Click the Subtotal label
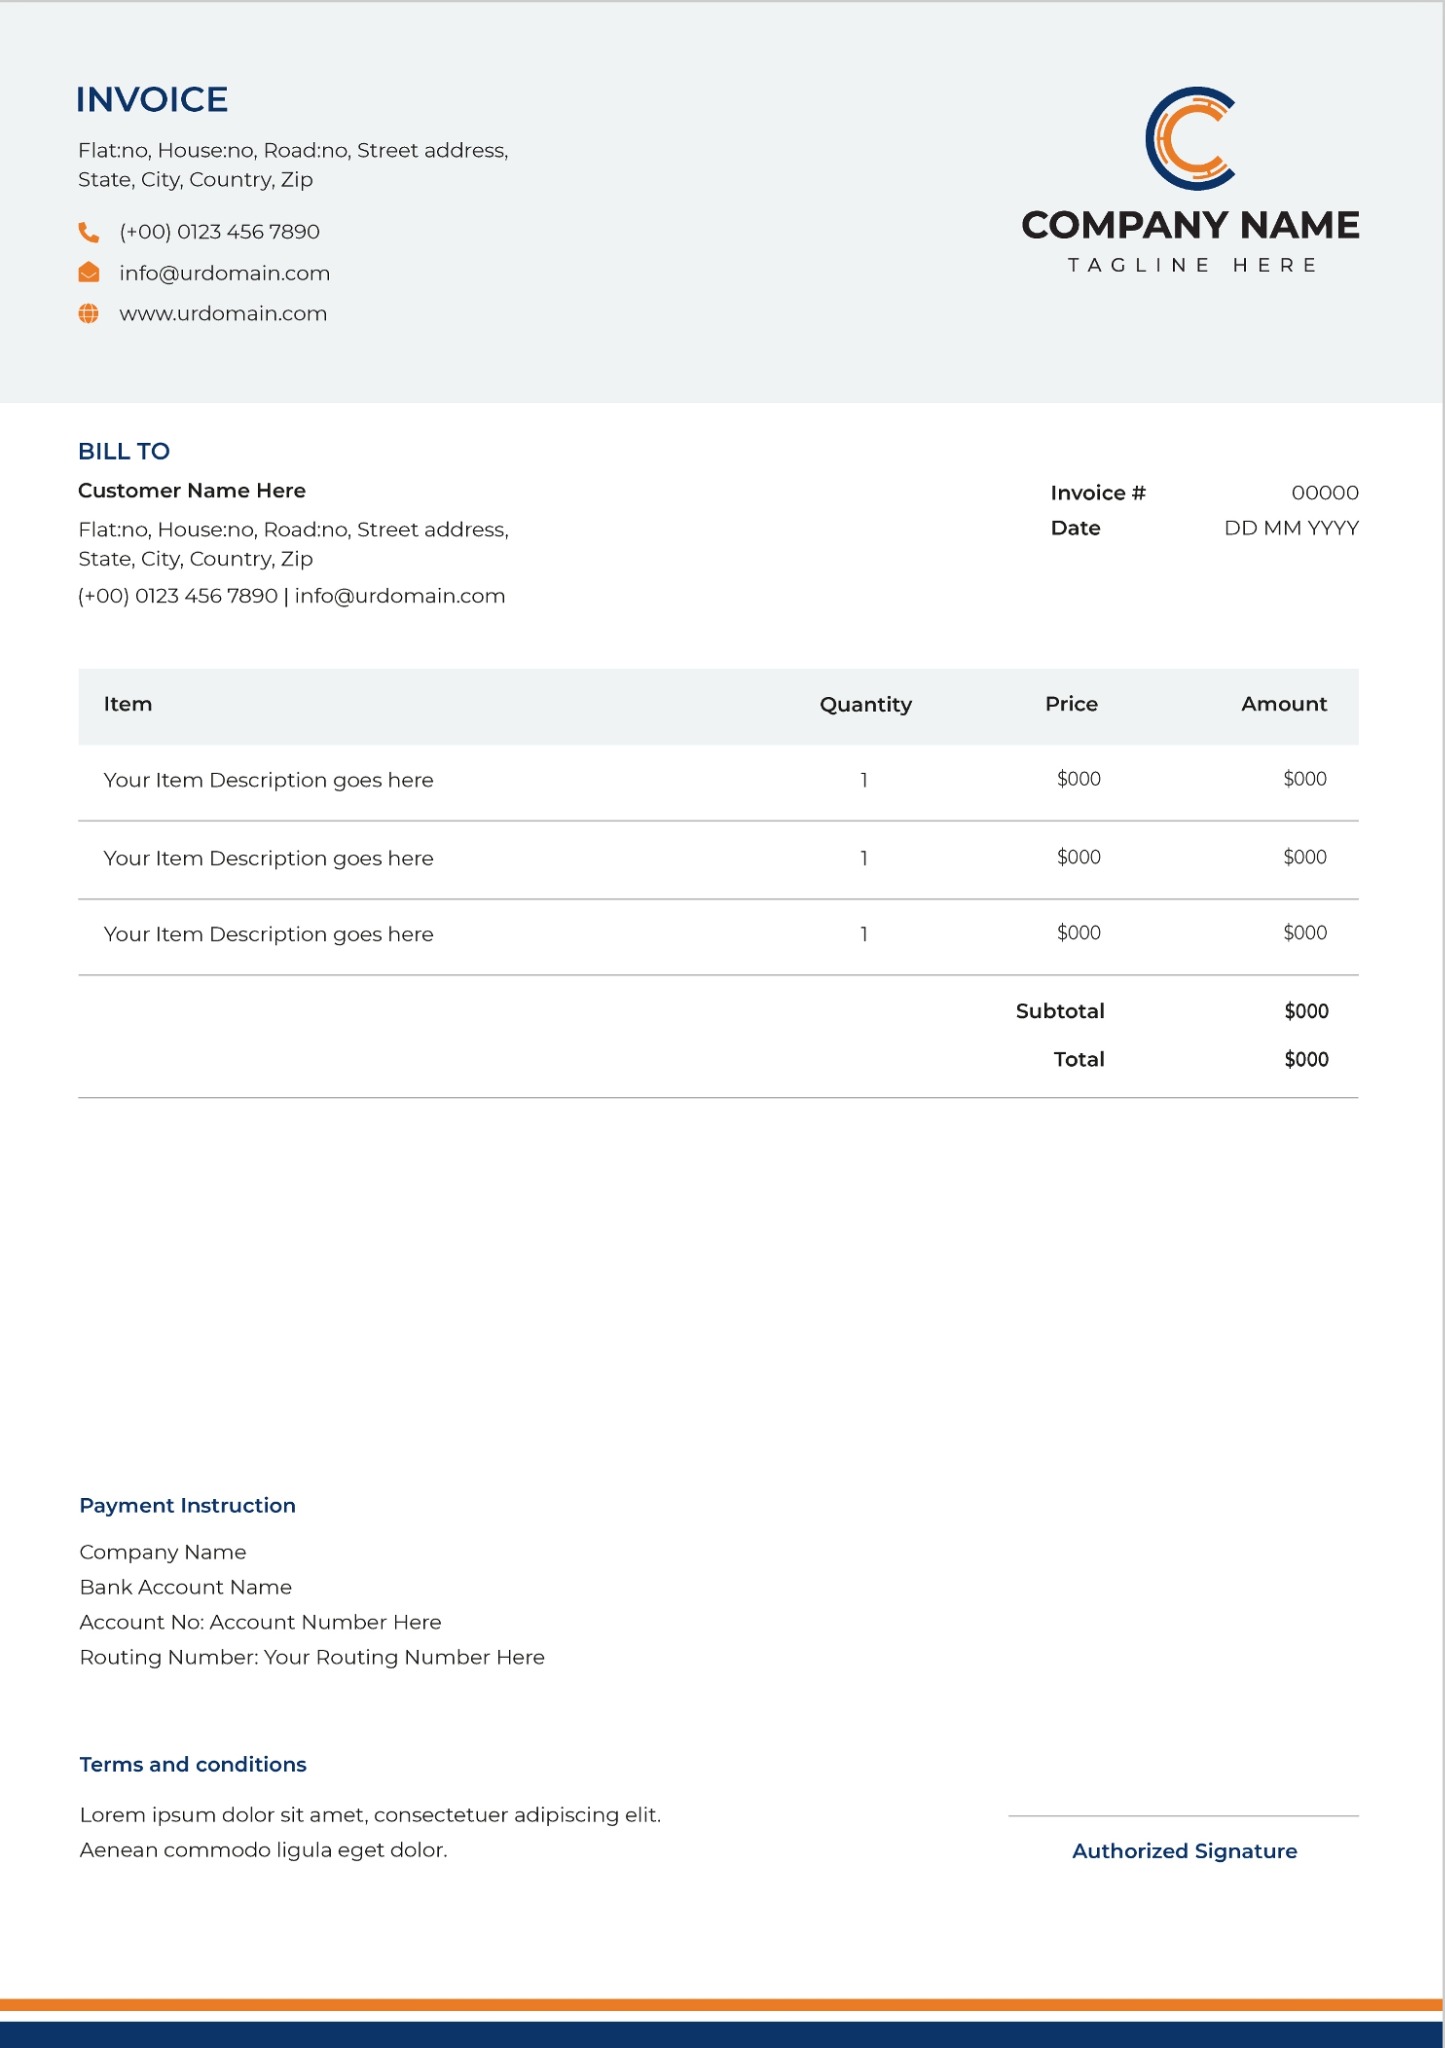The width and height of the screenshot is (1445, 2048). [1060, 1011]
